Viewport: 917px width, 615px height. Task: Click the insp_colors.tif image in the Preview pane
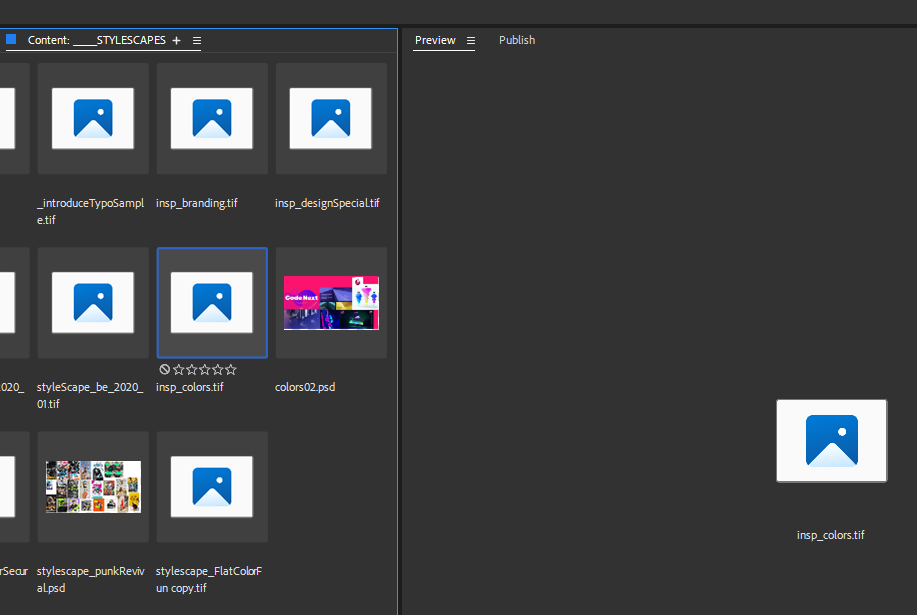[x=831, y=440]
